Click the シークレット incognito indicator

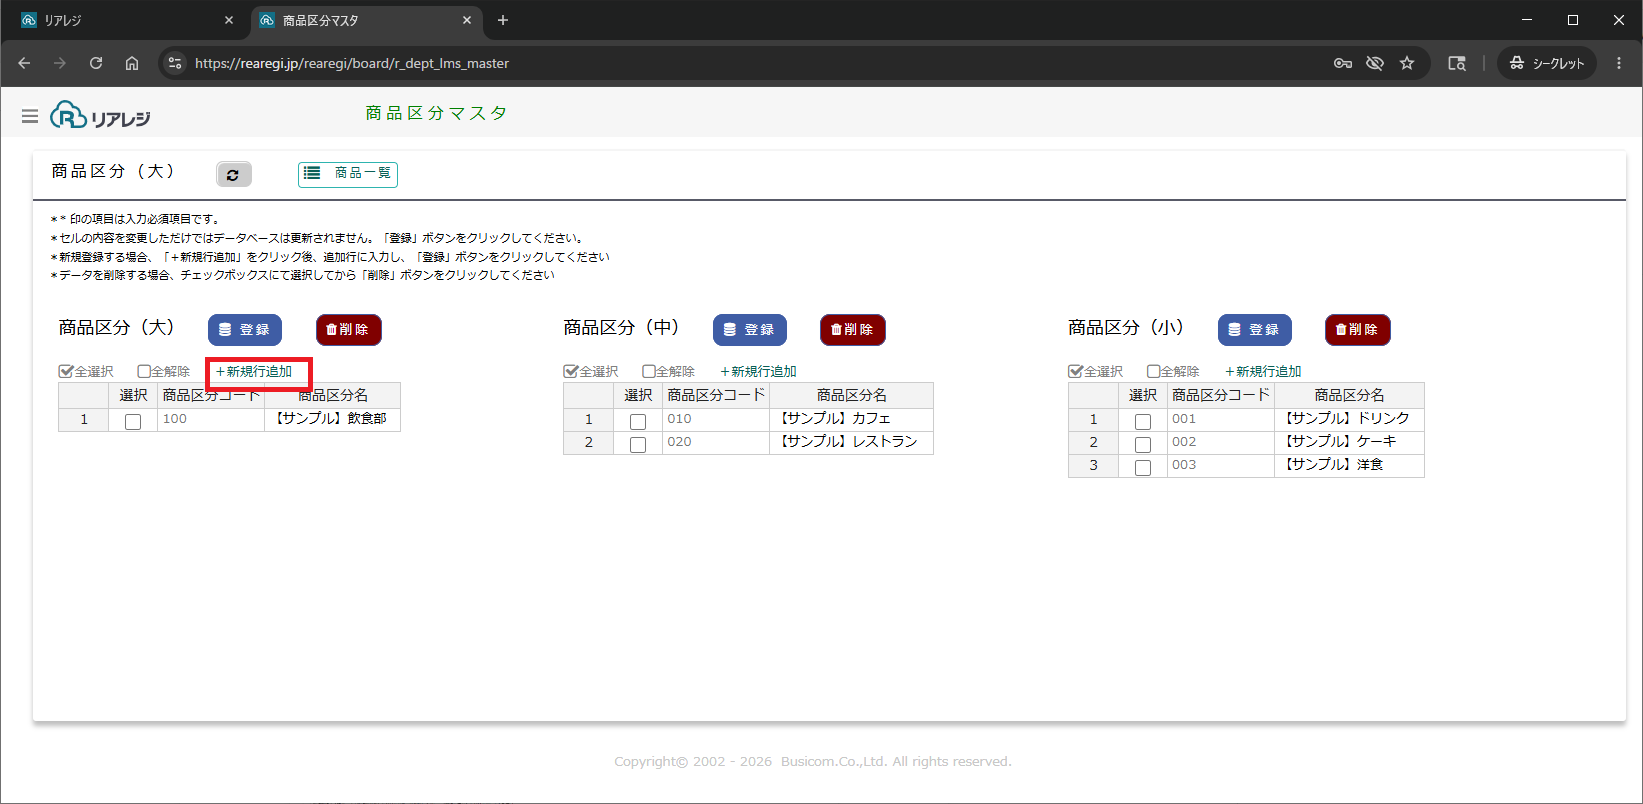[x=1547, y=63]
